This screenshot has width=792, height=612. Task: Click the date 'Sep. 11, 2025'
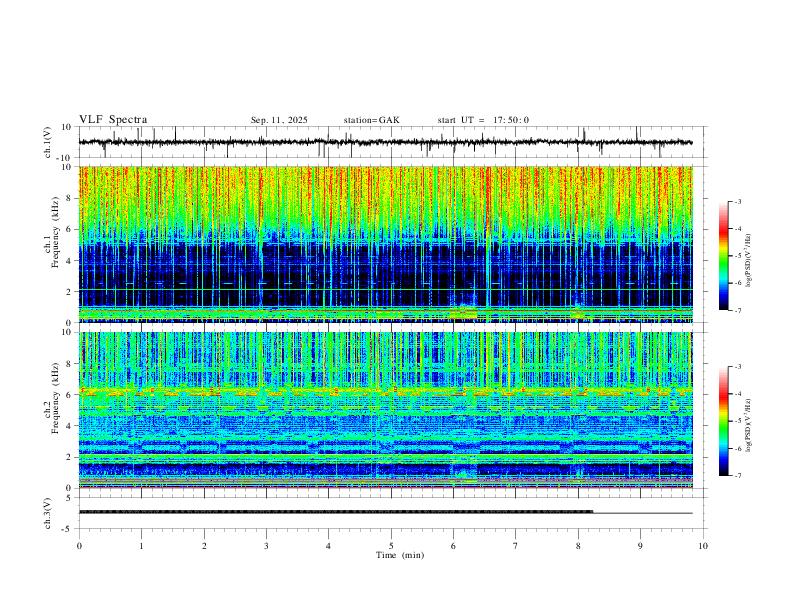[279, 120]
